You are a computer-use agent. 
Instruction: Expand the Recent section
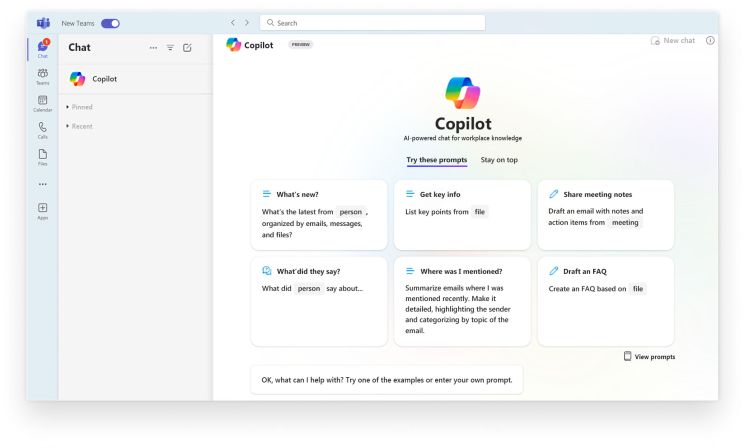(79, 126)
